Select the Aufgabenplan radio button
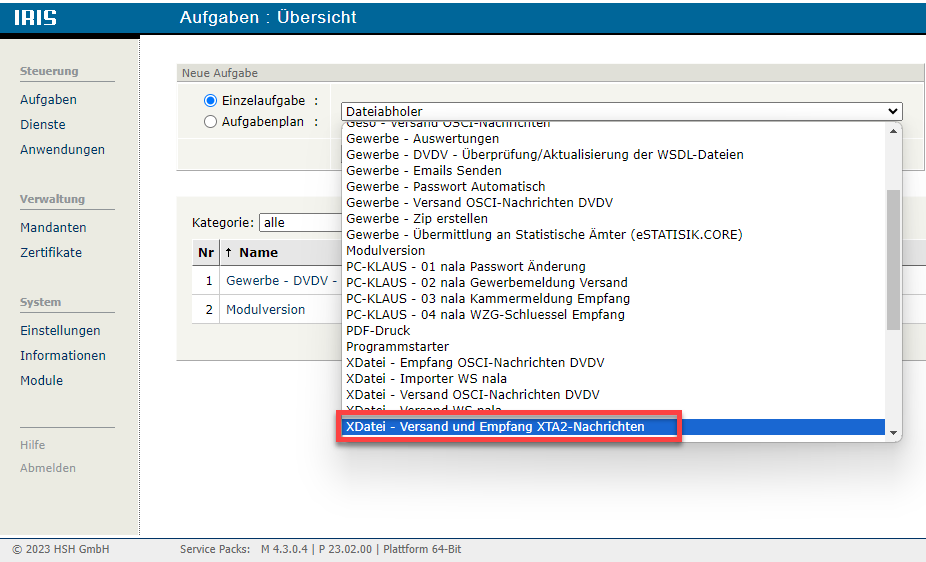 coord(210,122)
